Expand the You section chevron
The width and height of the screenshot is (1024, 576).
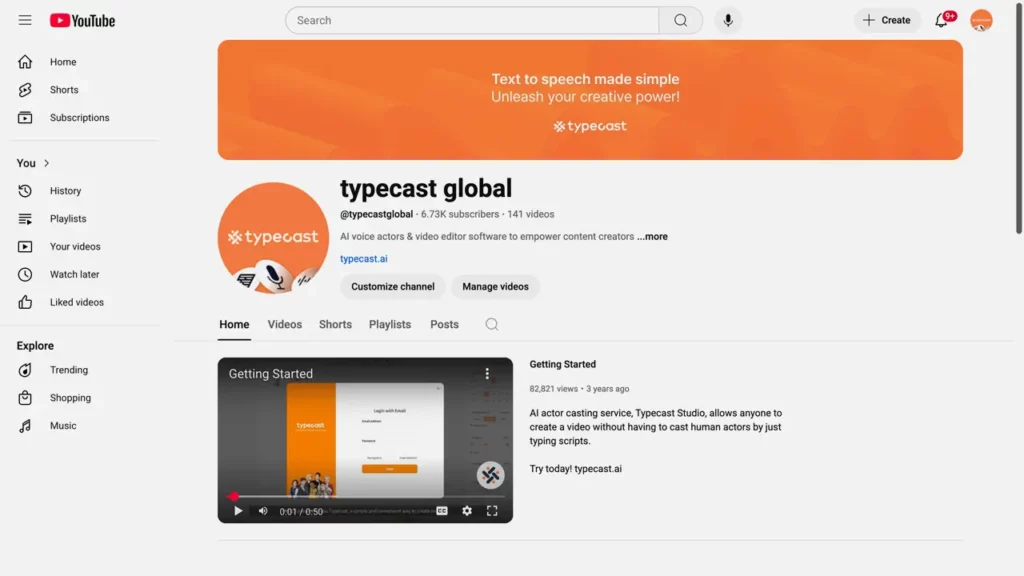click(x=46, y=163)
